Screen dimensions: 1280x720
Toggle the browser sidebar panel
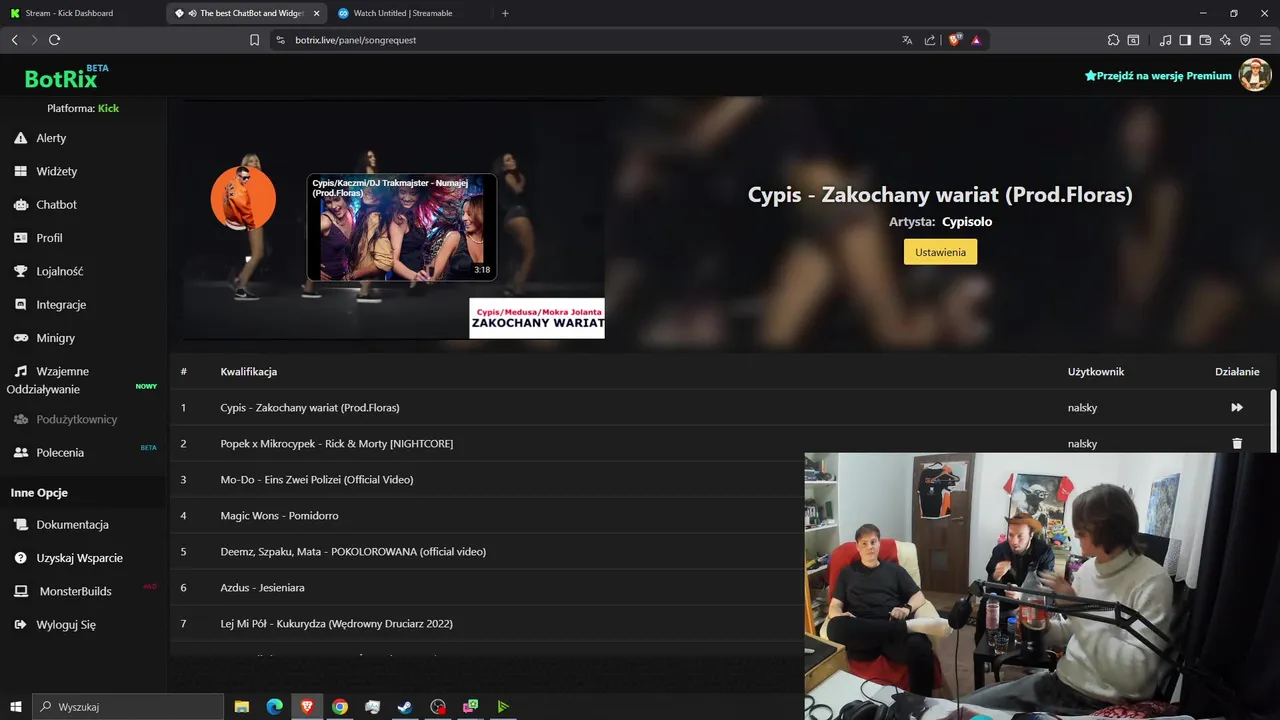pyautogui.click(x=1185, y=40)
